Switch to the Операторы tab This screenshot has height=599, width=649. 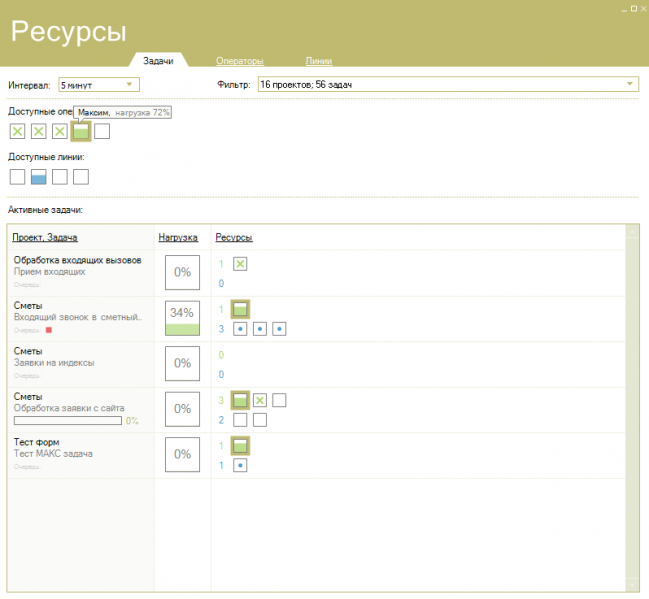(x=240, y=61)
